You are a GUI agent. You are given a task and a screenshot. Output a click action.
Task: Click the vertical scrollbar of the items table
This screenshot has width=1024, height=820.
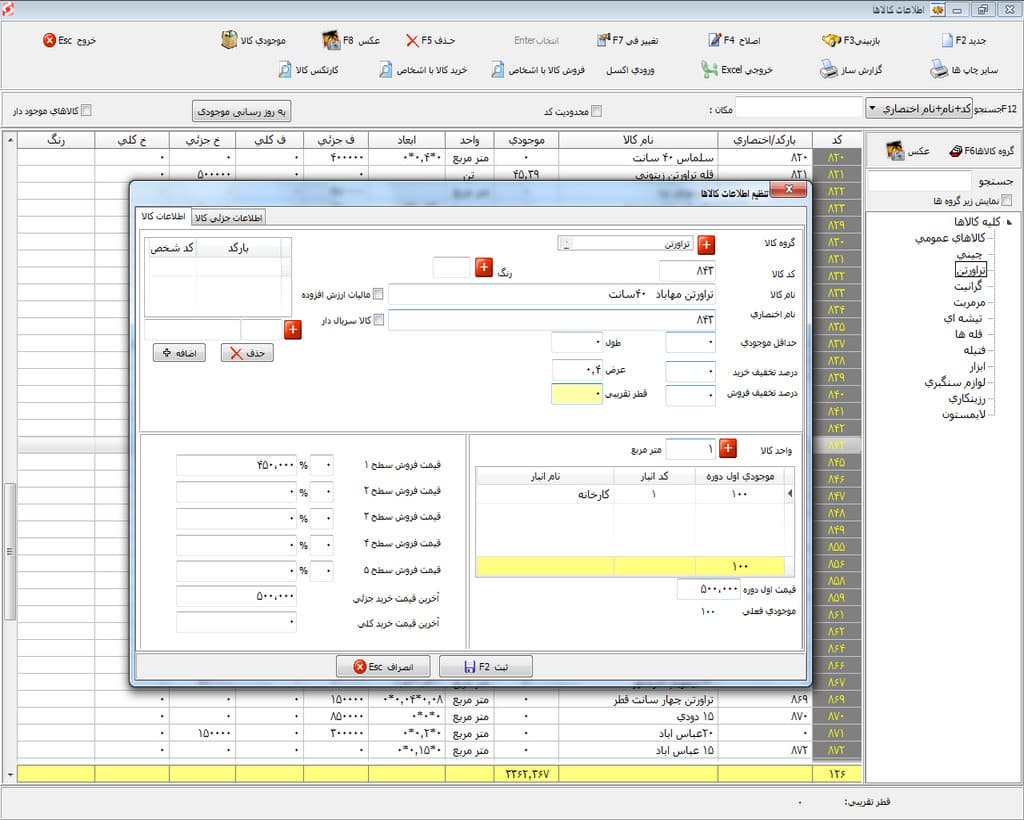9,550
